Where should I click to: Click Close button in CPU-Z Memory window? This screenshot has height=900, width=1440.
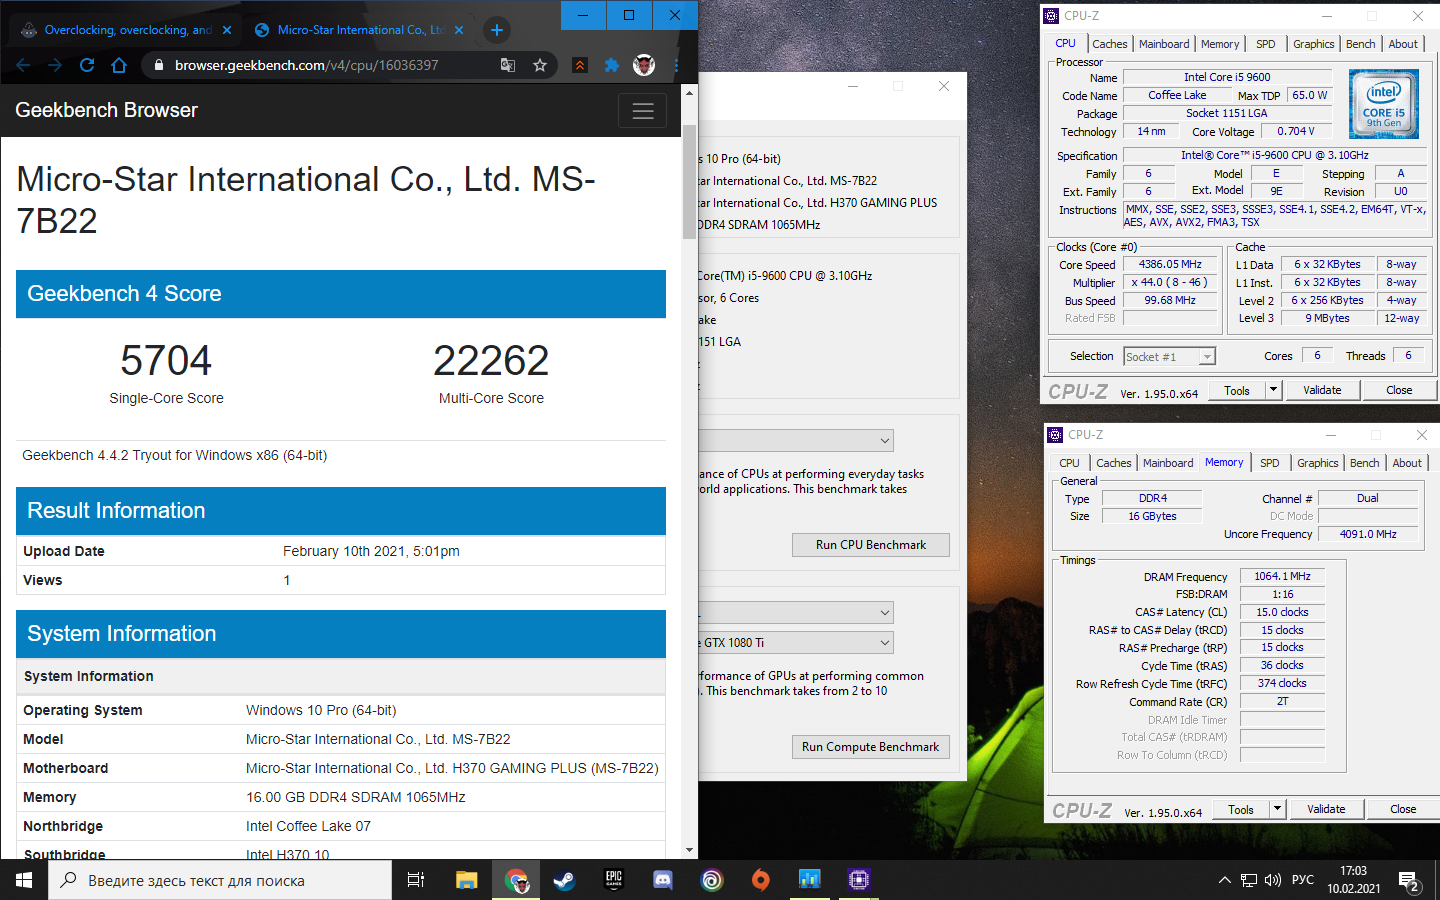pos(1403,809)
